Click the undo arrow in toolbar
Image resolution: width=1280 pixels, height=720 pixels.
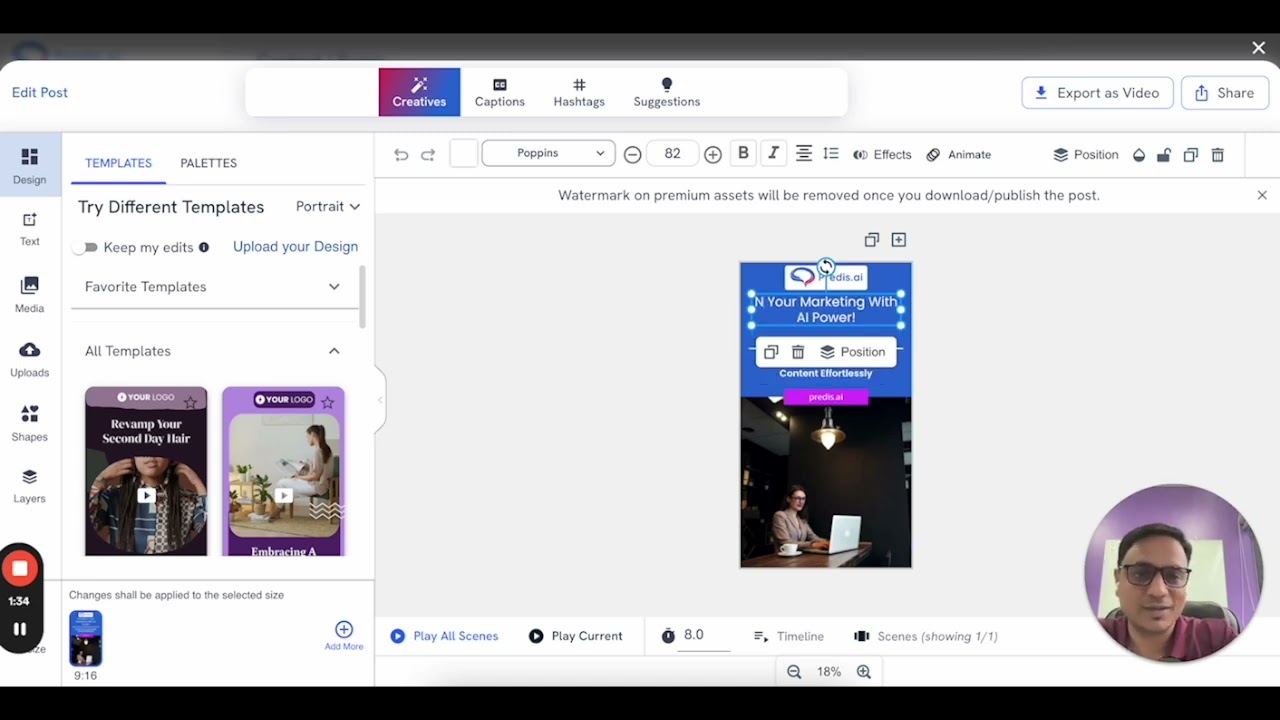(x=401, y=154)
